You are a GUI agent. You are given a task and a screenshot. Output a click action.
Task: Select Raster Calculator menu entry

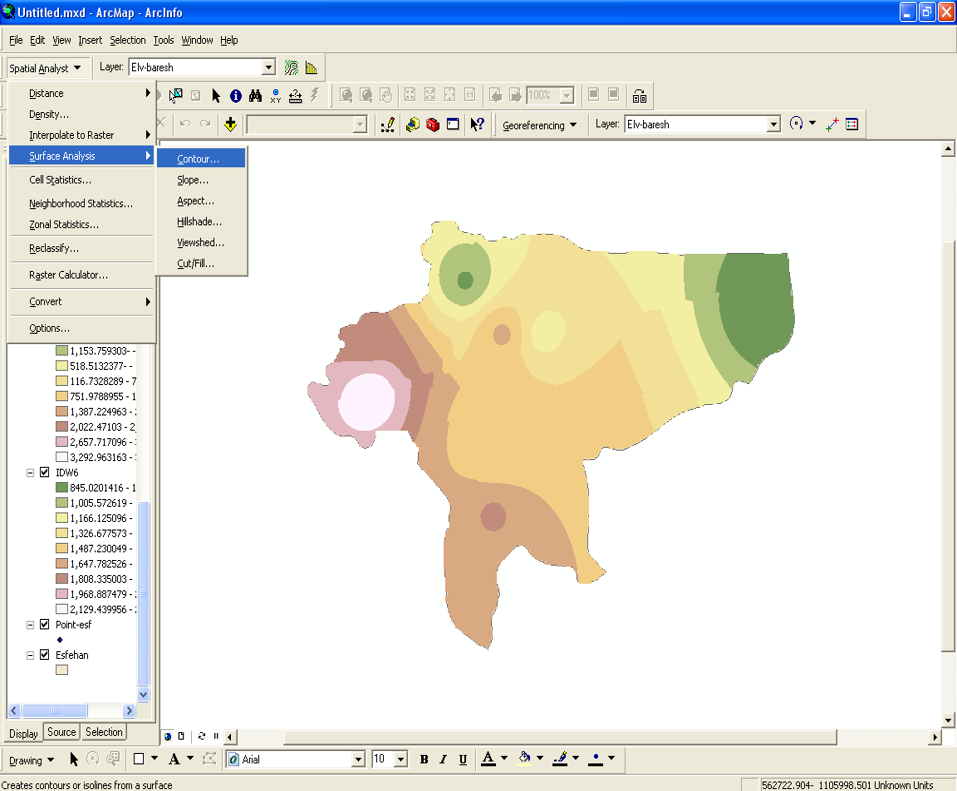coord(68,275)
